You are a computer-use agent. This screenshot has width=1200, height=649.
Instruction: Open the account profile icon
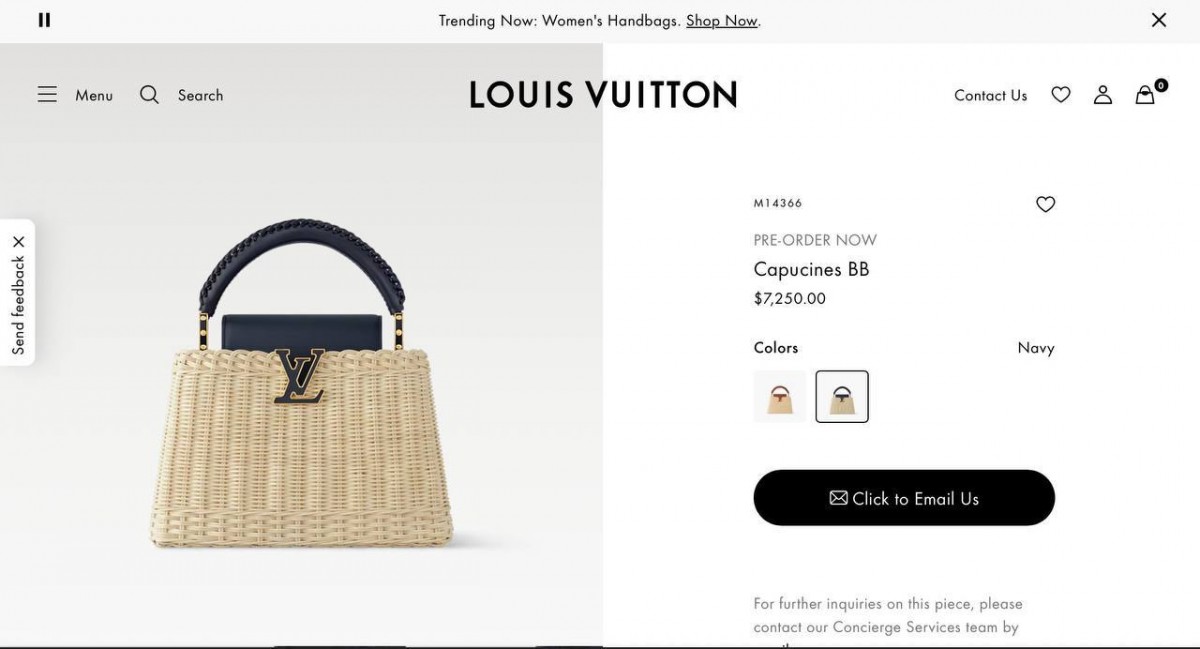click(x=1103, y=94)
